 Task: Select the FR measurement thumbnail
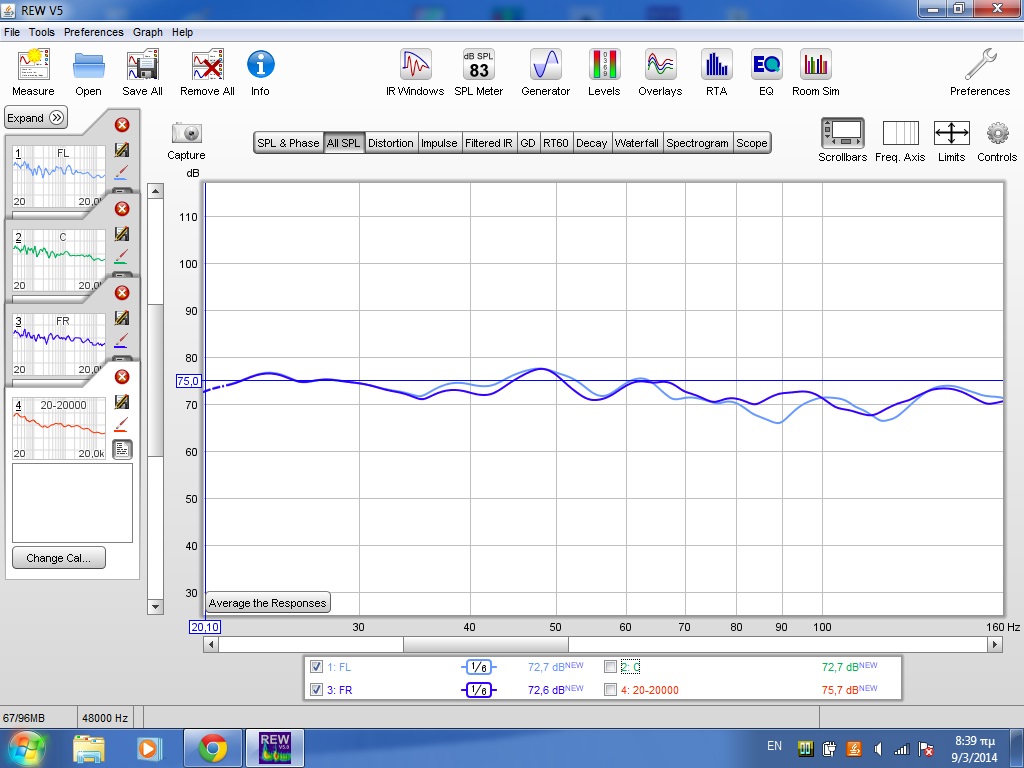[x=59, y=344]
